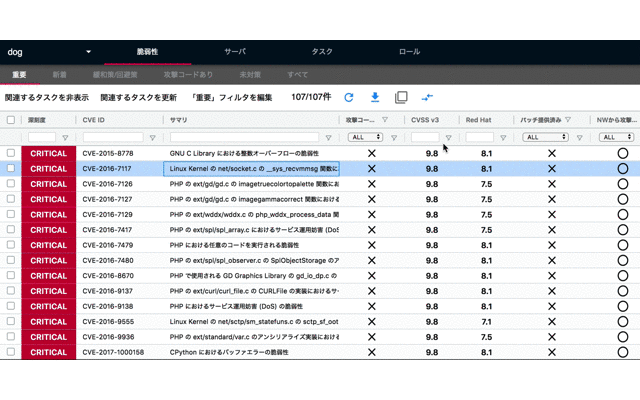Switch to the 攻撃コードあり sub-tab
The width and height of the screenshot is (640, 400).
tap(188, 75)
